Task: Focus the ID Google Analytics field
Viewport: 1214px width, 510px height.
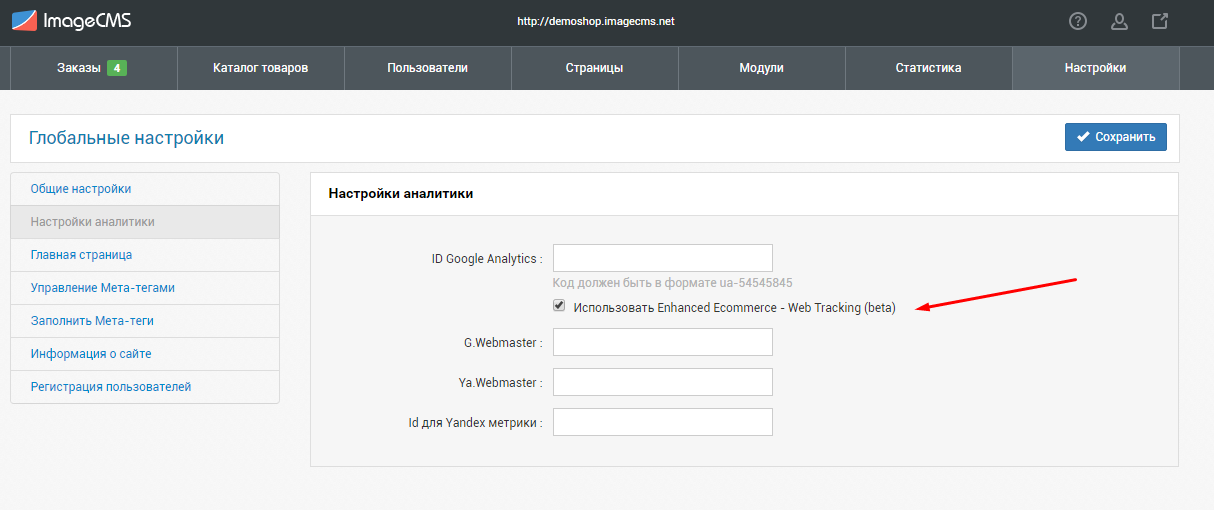Action: coord(663,258)
